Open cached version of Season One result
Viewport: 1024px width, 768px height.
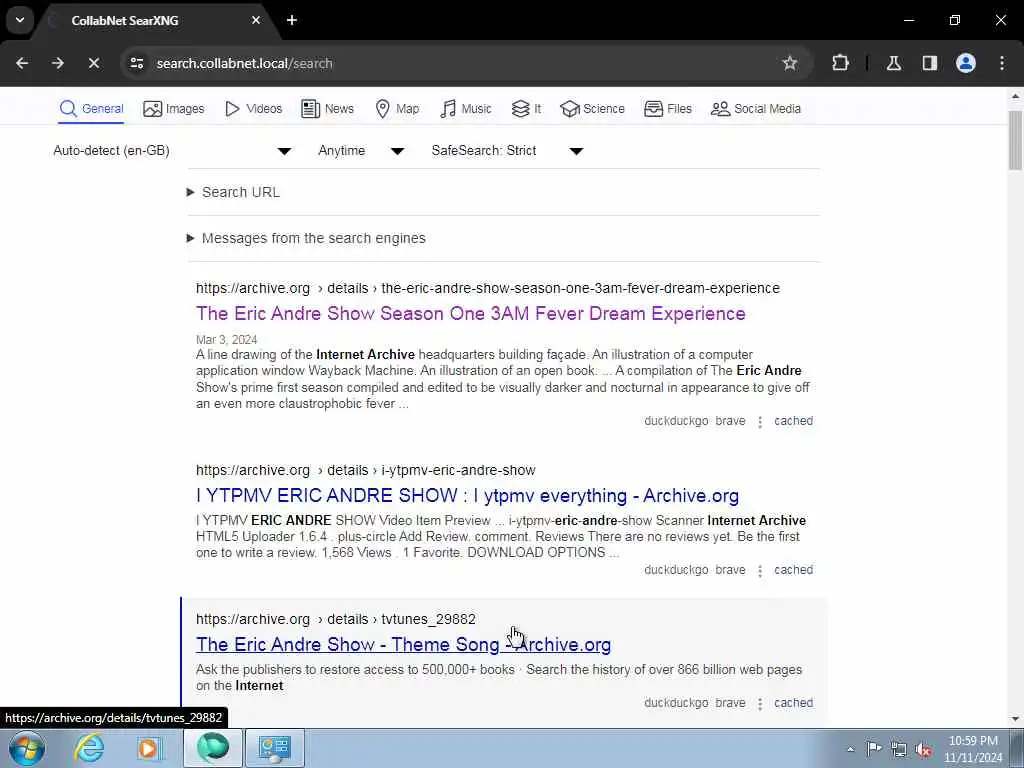pyautogui.click(x=793, y=421)
